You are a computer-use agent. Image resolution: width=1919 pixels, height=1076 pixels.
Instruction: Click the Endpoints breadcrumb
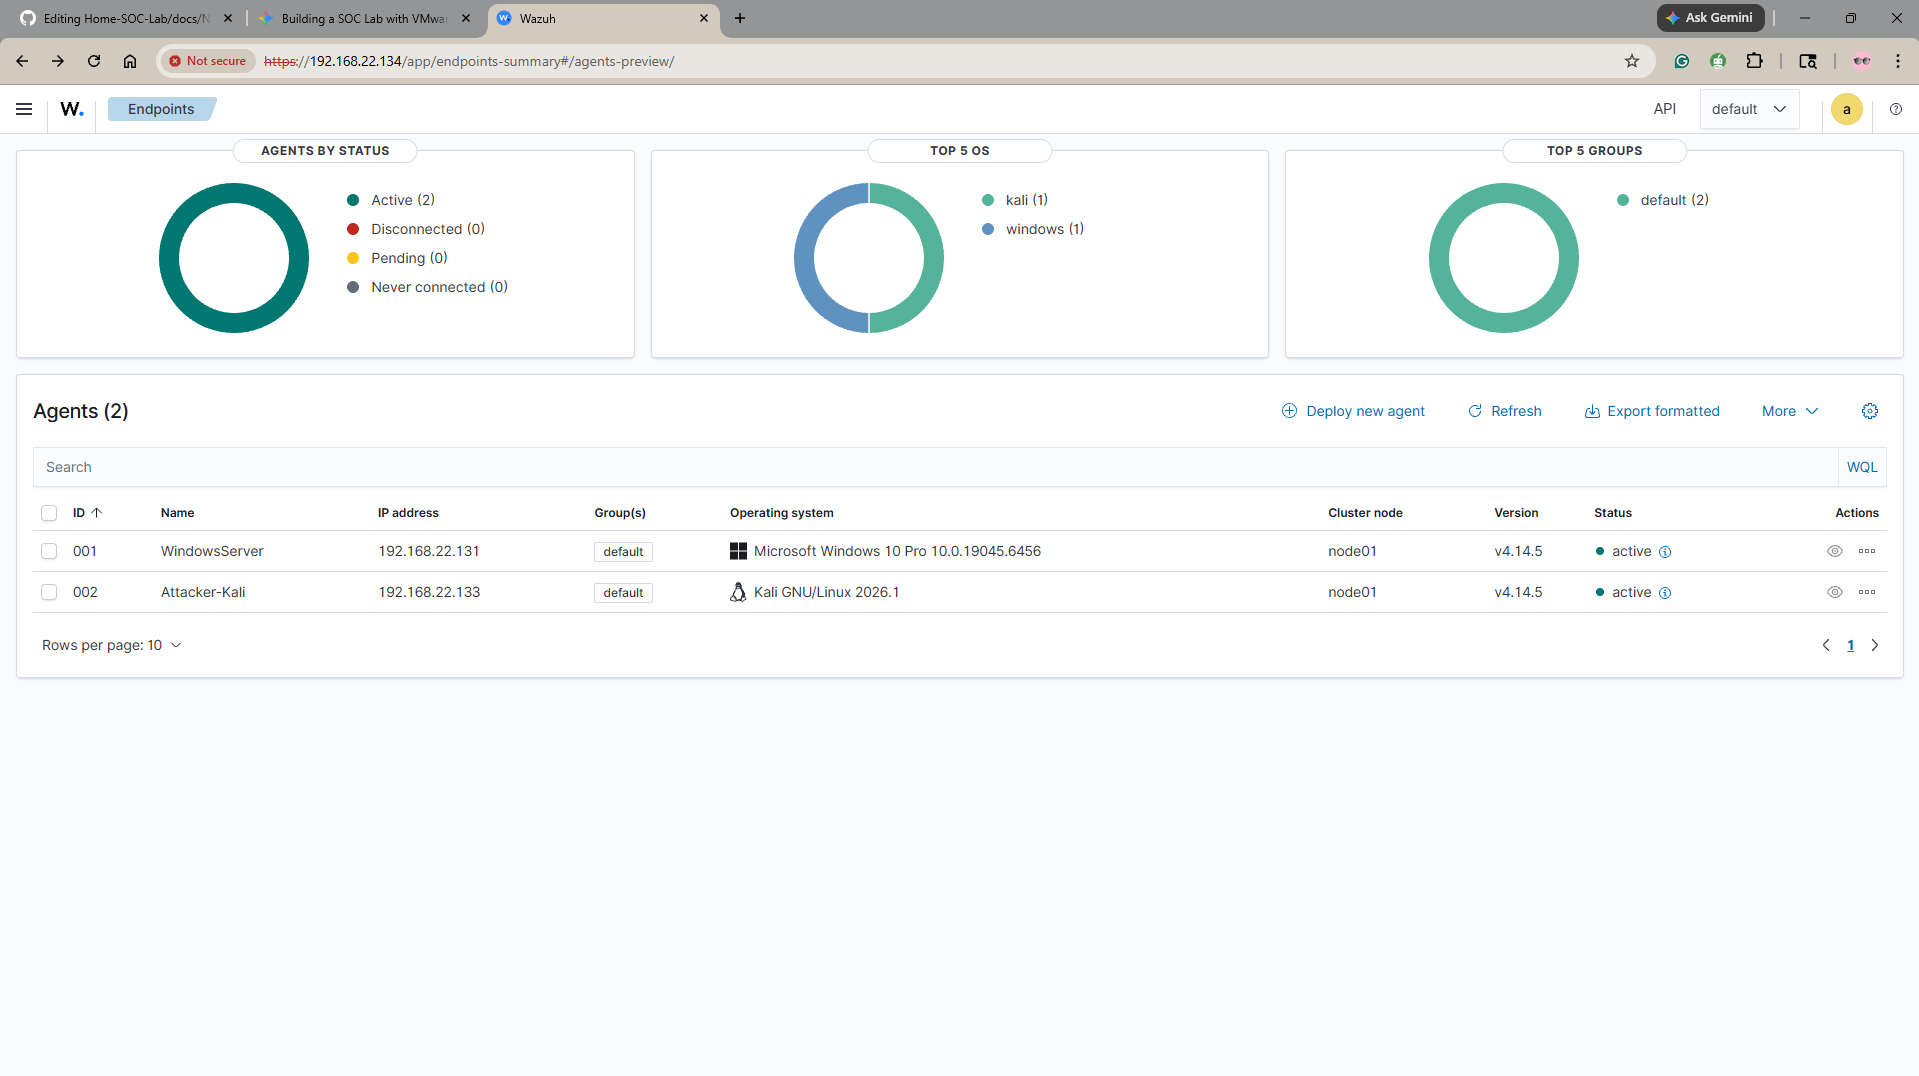pos(161,109)
